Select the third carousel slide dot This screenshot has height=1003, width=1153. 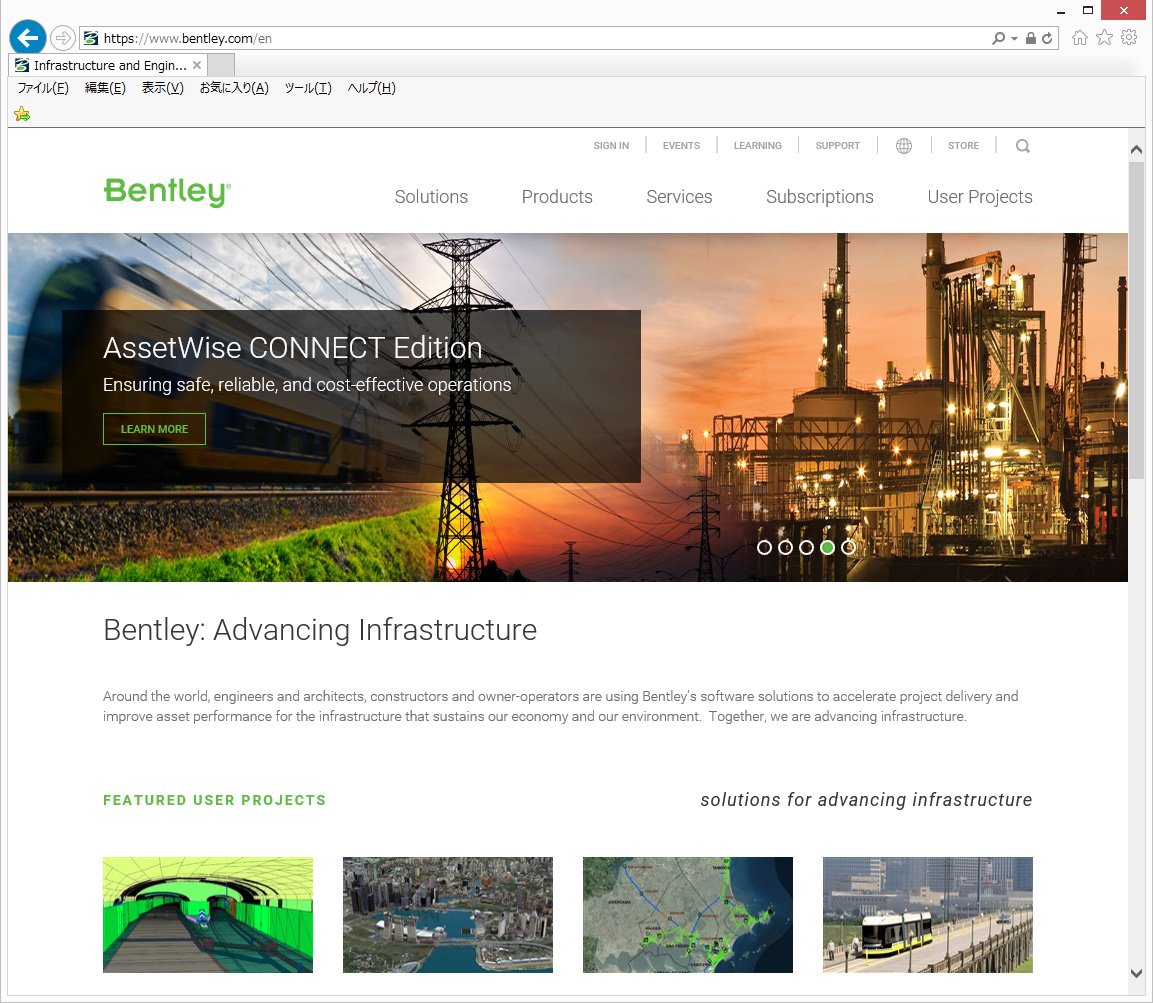pos(806,547)
